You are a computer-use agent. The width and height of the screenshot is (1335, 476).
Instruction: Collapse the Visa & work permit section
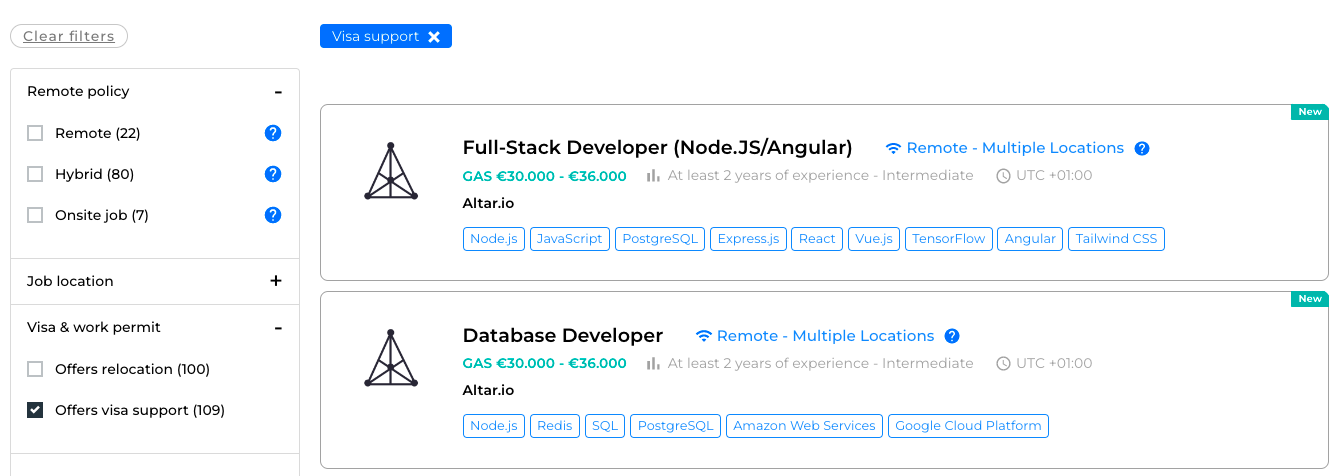point(278,328)
